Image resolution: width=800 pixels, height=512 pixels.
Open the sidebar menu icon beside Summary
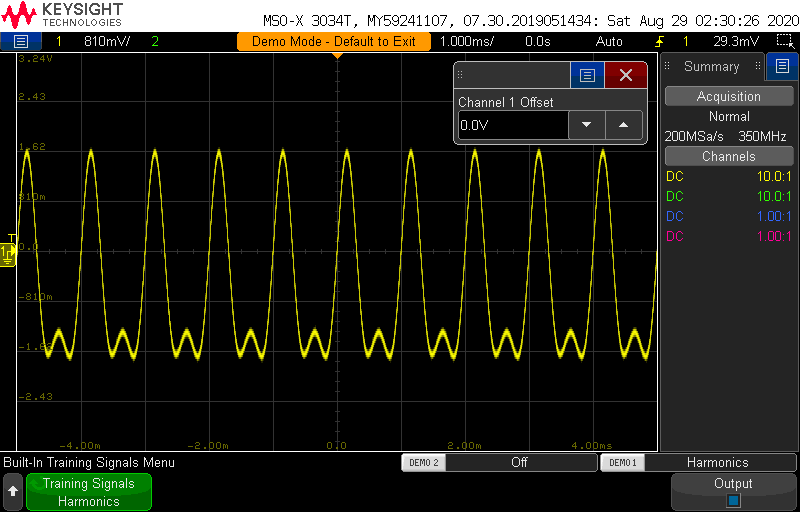coord(782,67)
